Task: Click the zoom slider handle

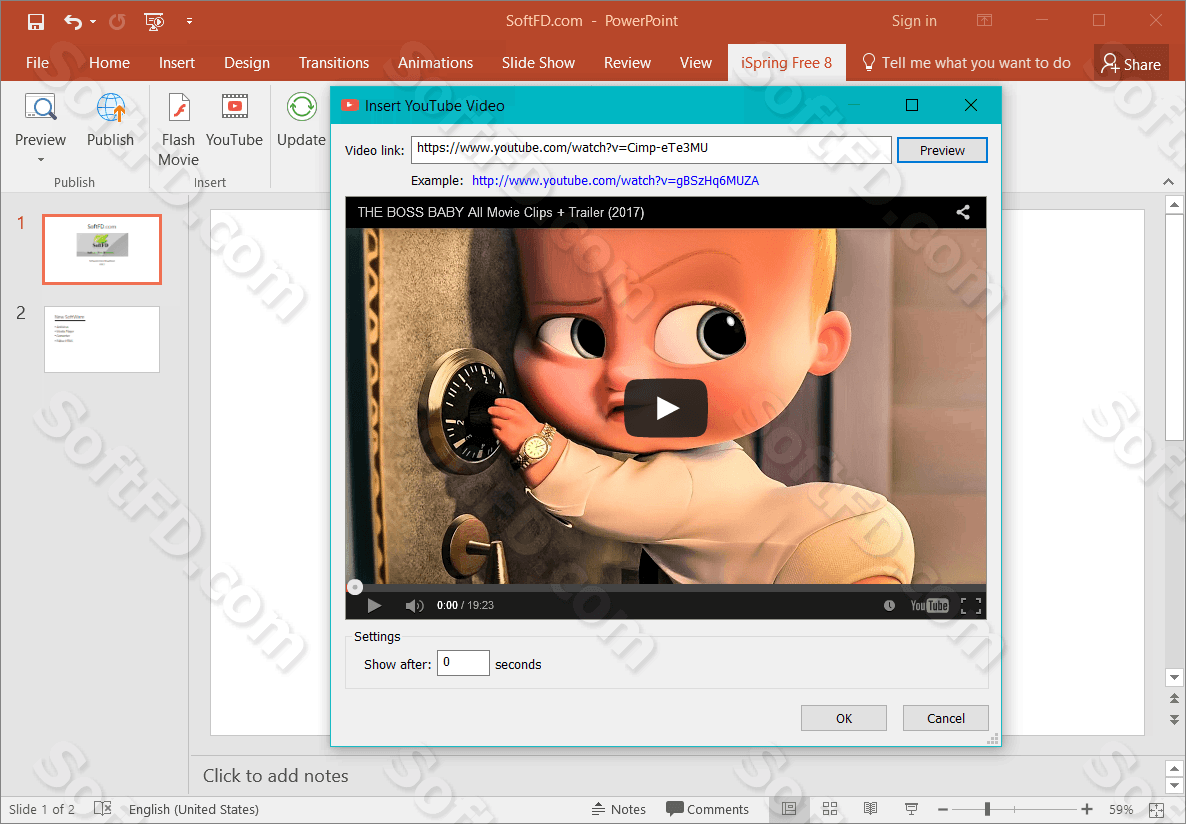Action: pos(987,809)
